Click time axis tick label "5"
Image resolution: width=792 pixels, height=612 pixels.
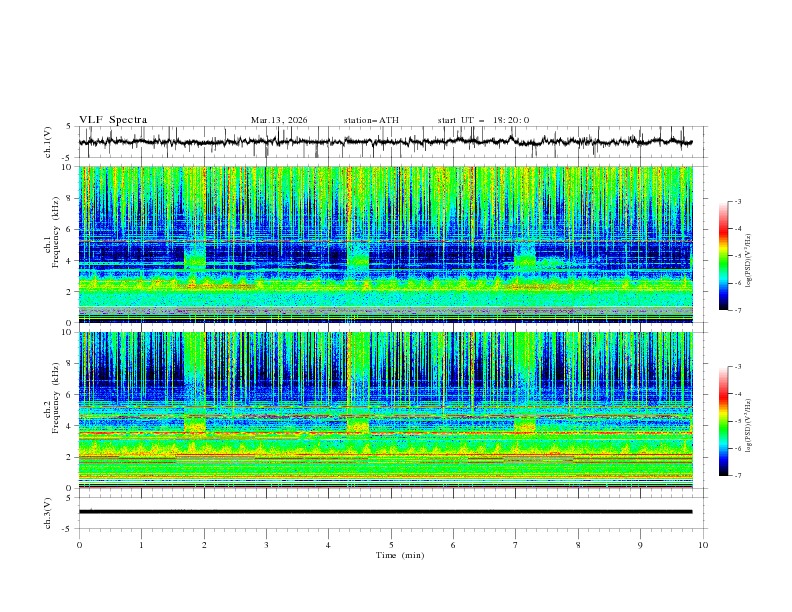(391, 545)
